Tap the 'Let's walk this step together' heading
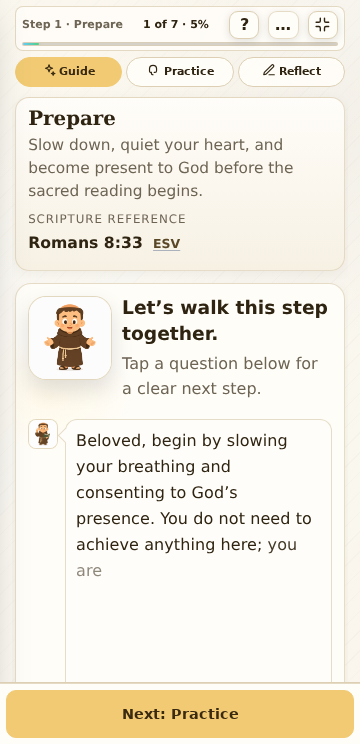360x744 pixels. point(225,321)
